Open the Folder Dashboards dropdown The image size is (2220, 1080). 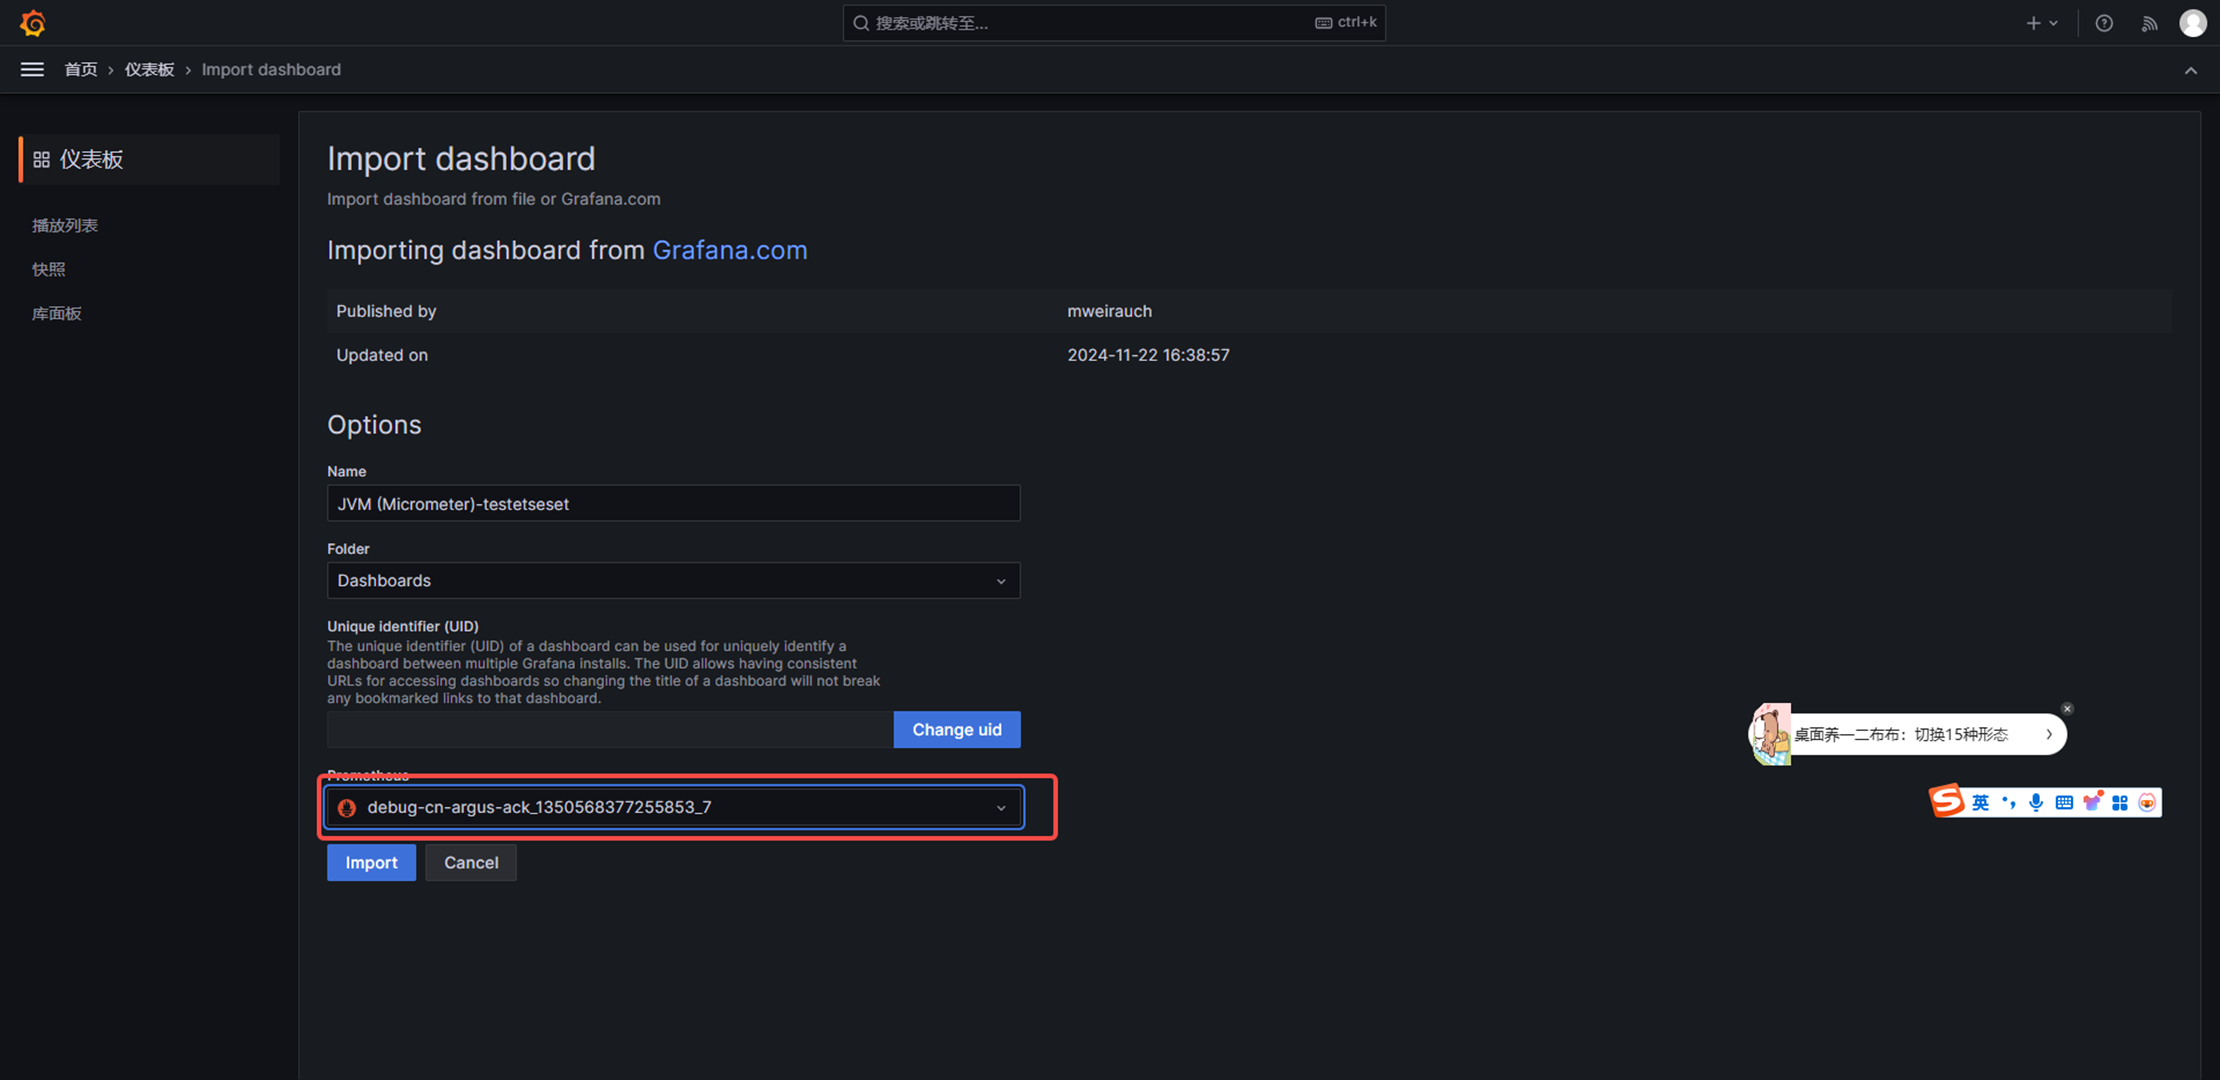(673, 581)
